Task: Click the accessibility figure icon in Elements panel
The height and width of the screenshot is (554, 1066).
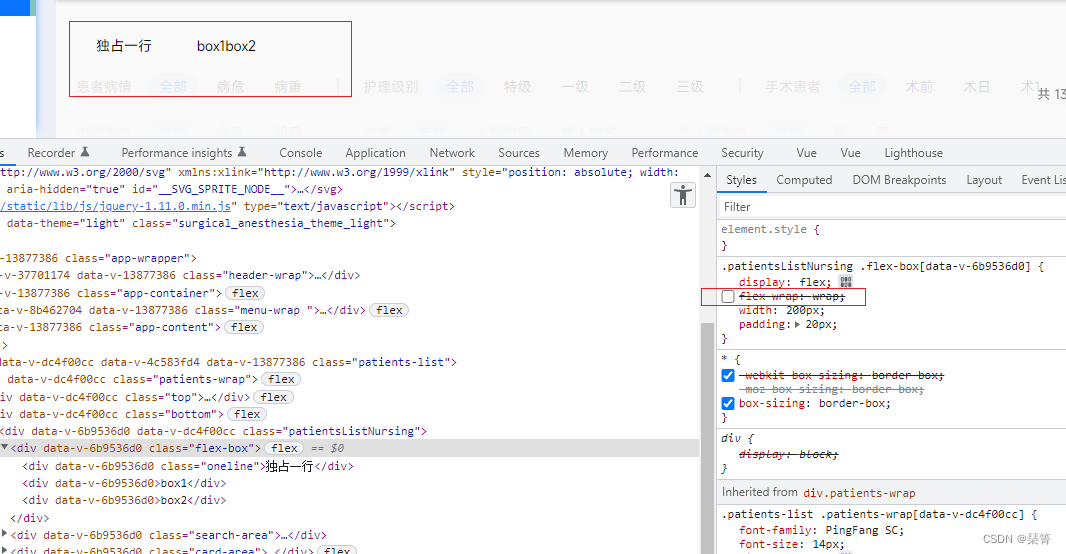Action: point(683,195)
